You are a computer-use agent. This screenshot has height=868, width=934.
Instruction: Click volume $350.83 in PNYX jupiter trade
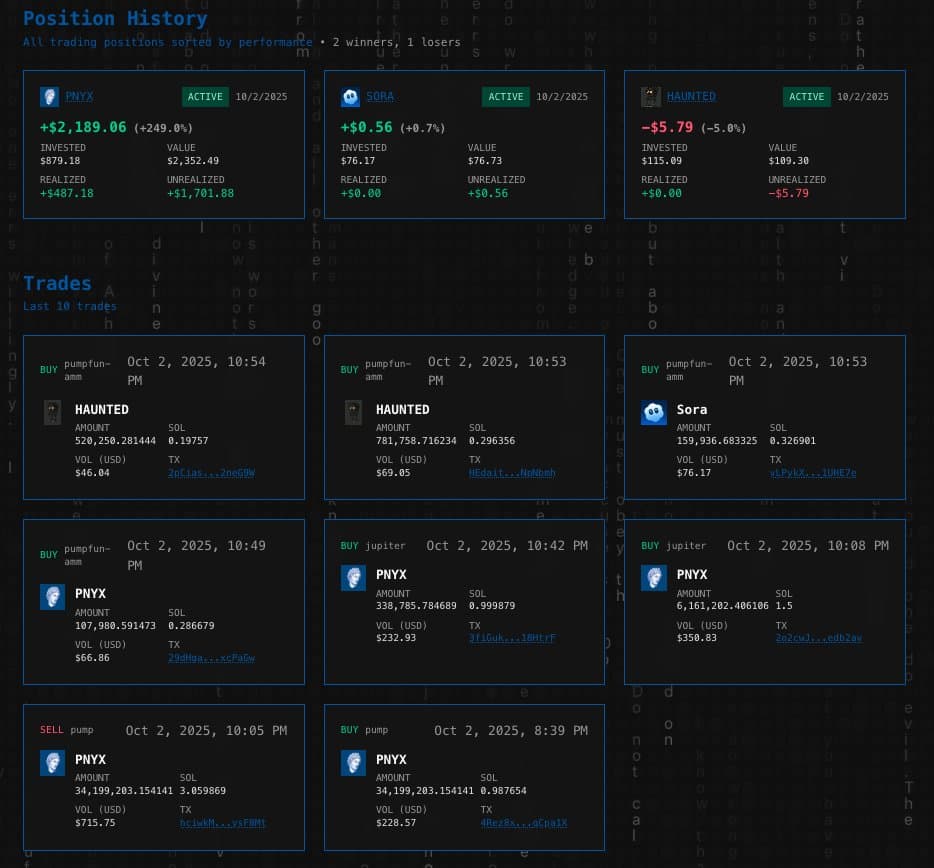696,637
